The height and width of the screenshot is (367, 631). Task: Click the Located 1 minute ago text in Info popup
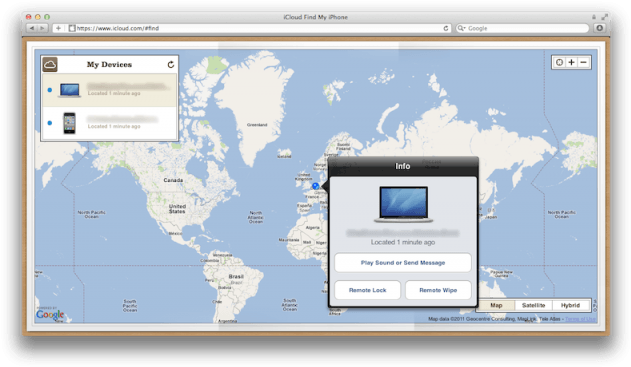[403, 242]
